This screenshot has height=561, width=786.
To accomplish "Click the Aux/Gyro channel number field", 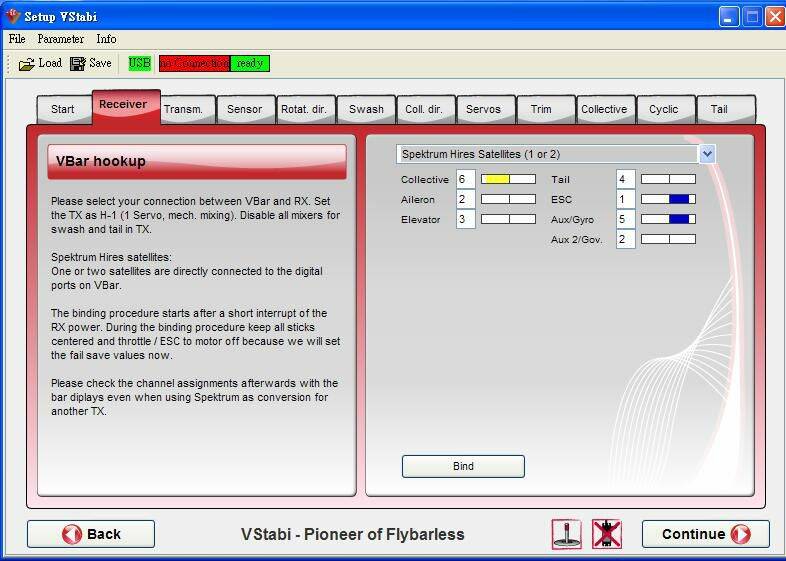I will pos(626,219).
